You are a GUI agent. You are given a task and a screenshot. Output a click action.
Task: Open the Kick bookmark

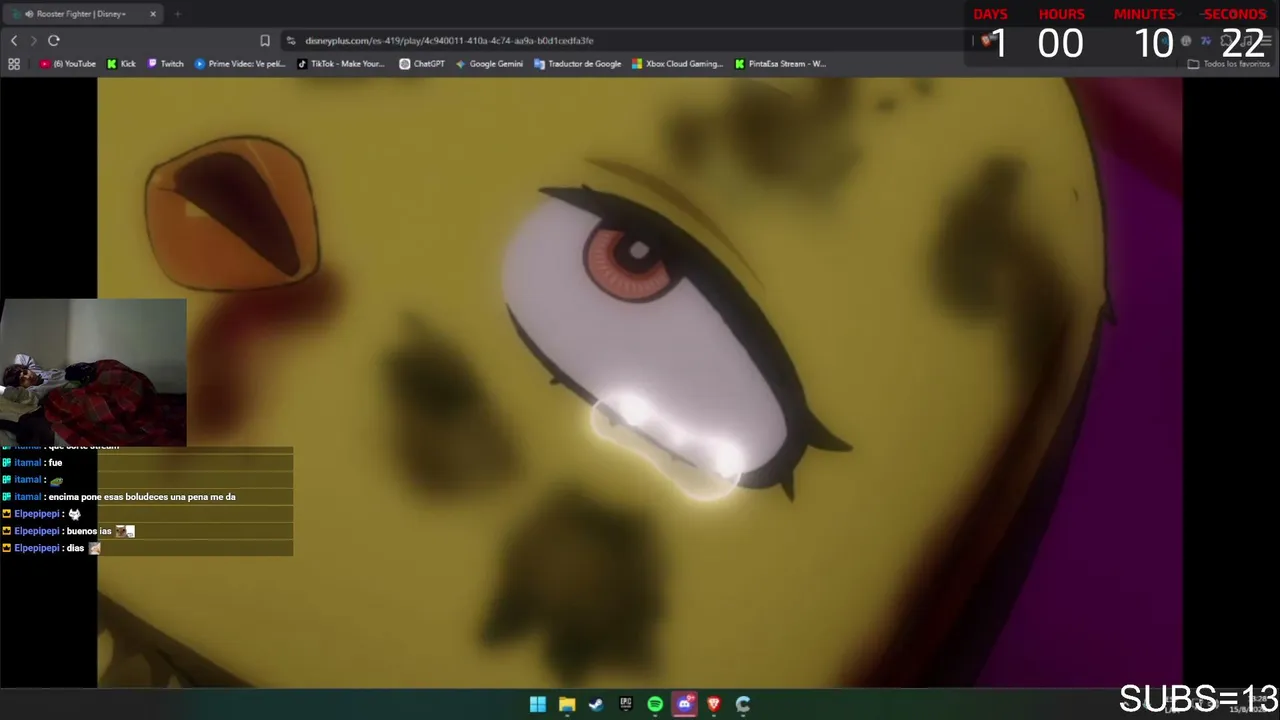pyautogui.click(x=121, y=64)
